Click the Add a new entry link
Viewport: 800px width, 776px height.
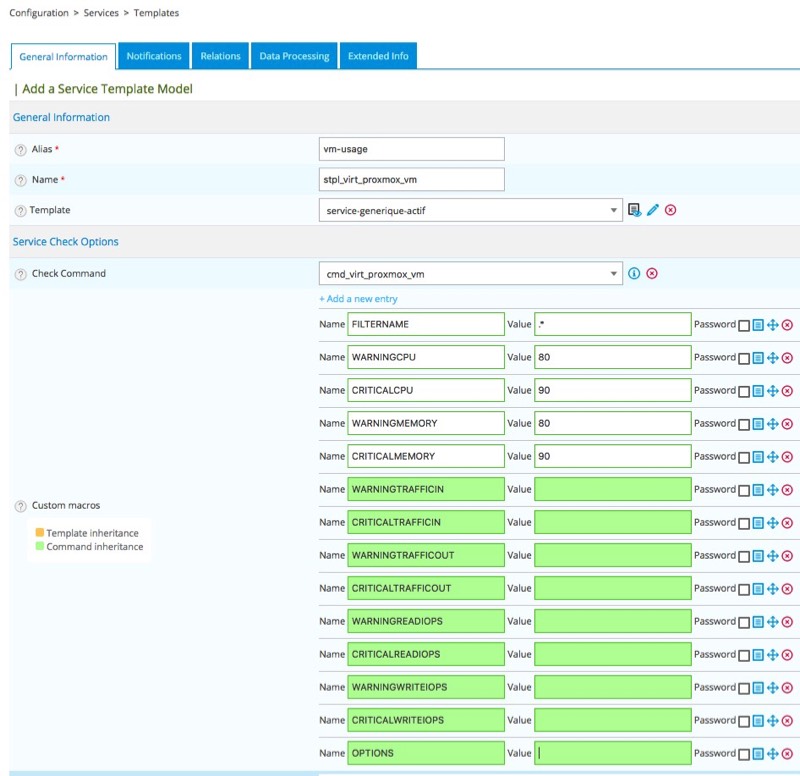(358, 299)
